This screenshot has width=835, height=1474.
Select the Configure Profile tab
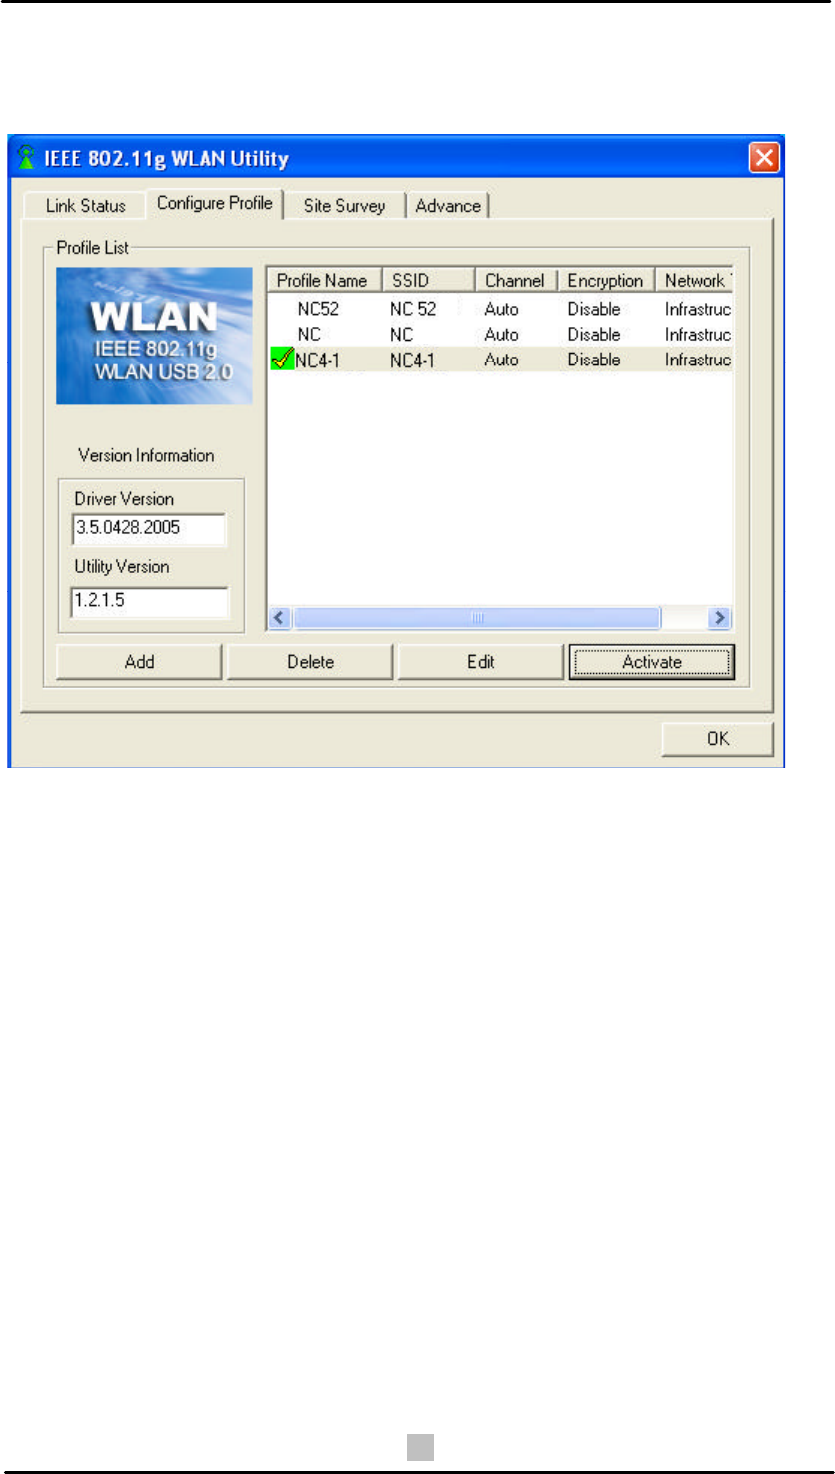click(215, 203)
